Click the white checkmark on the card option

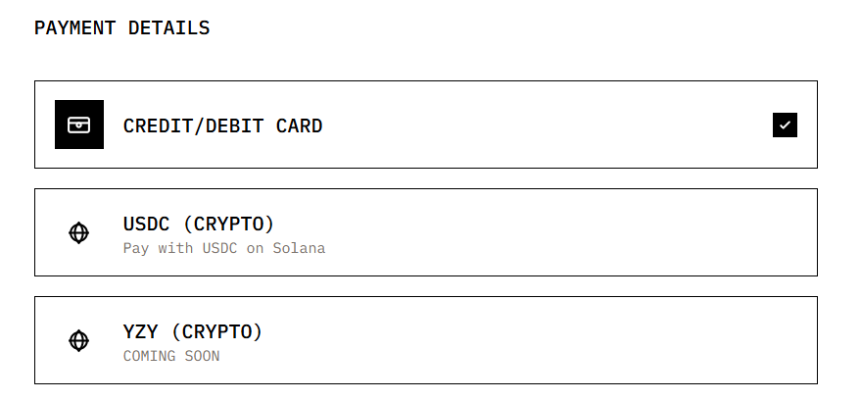[785, 125]
